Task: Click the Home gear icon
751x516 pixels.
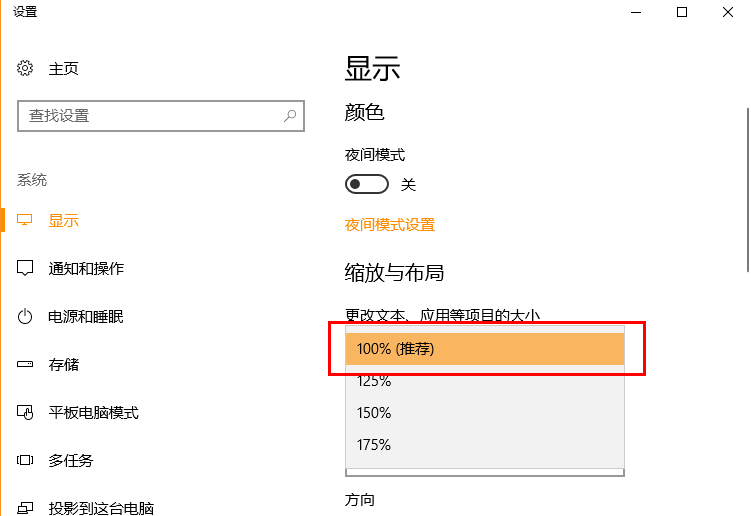Action: 26,69
